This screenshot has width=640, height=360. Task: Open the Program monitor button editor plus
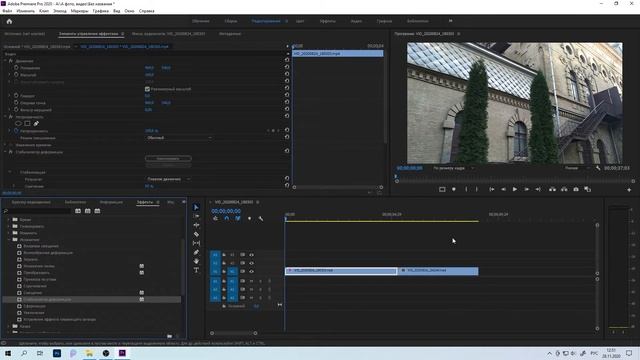pyautogui.click(x=629, y=190)
